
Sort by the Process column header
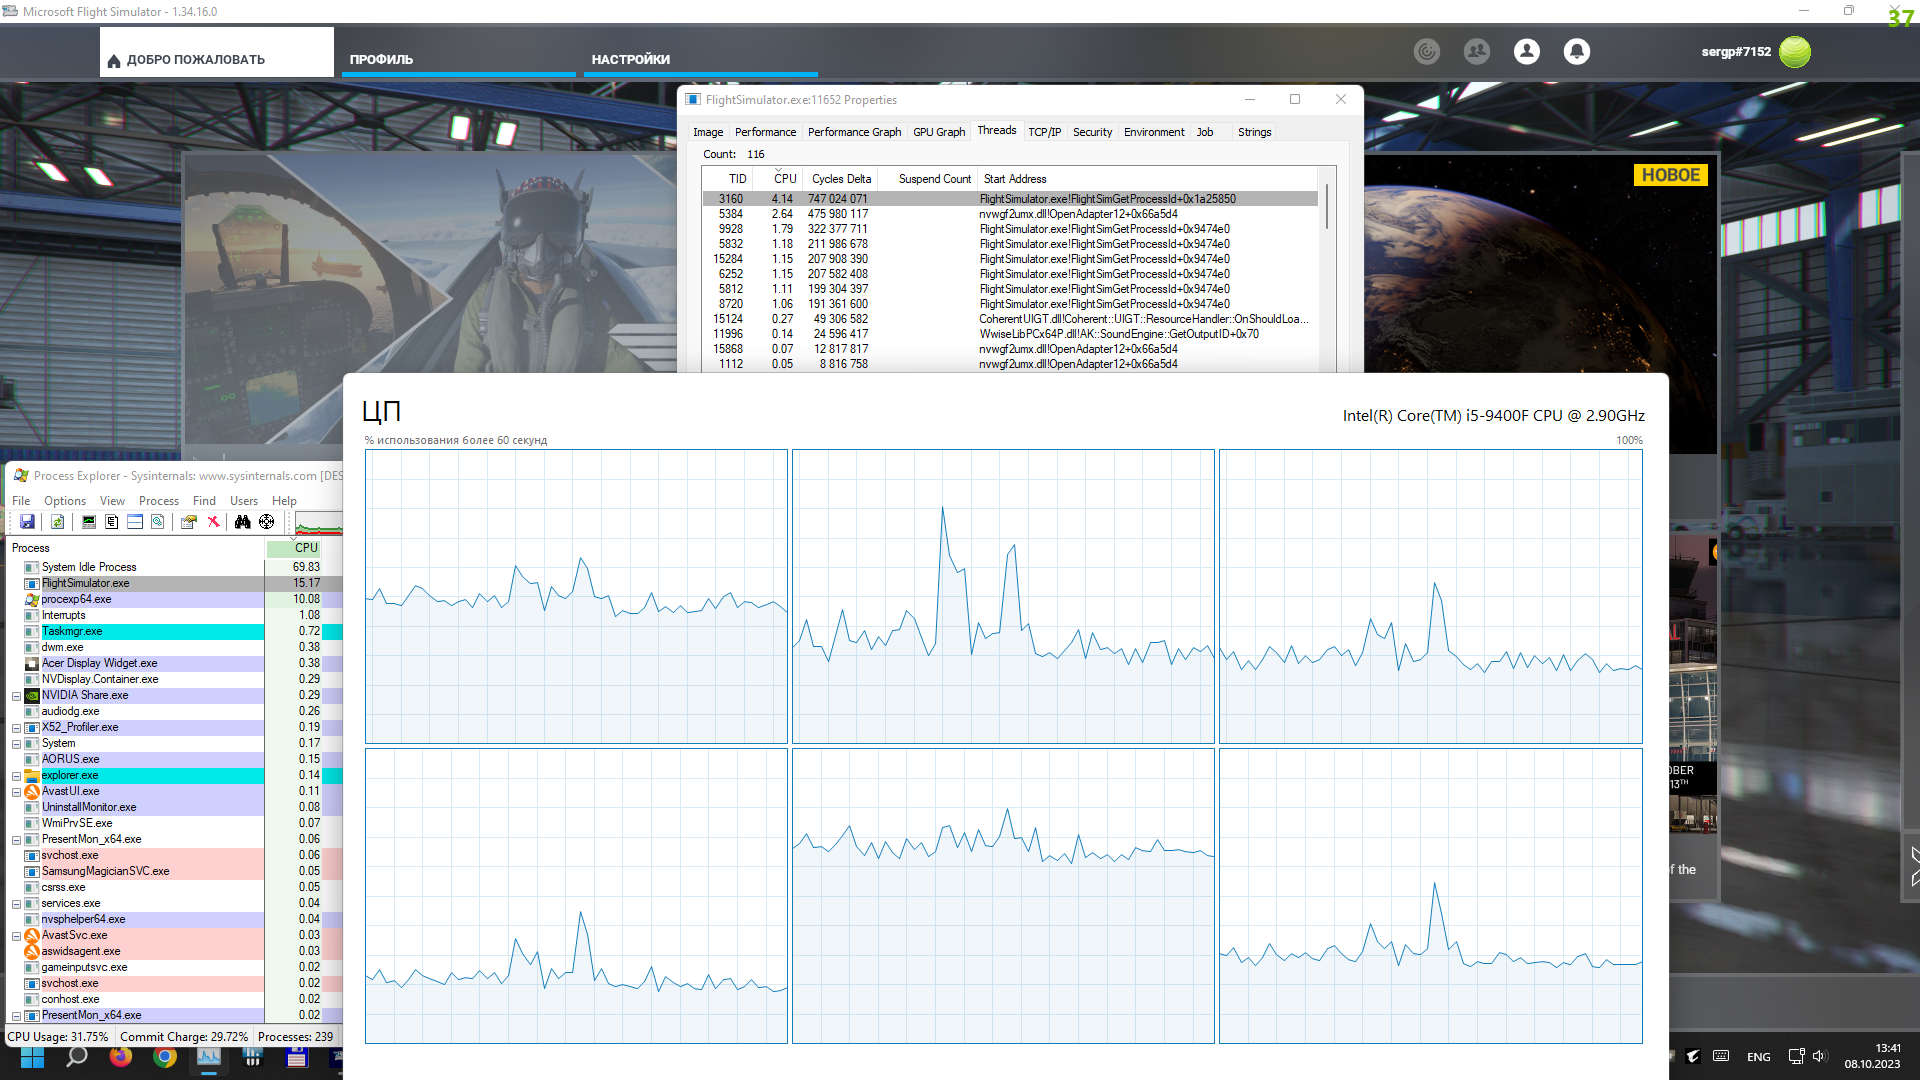coord(137,548)
